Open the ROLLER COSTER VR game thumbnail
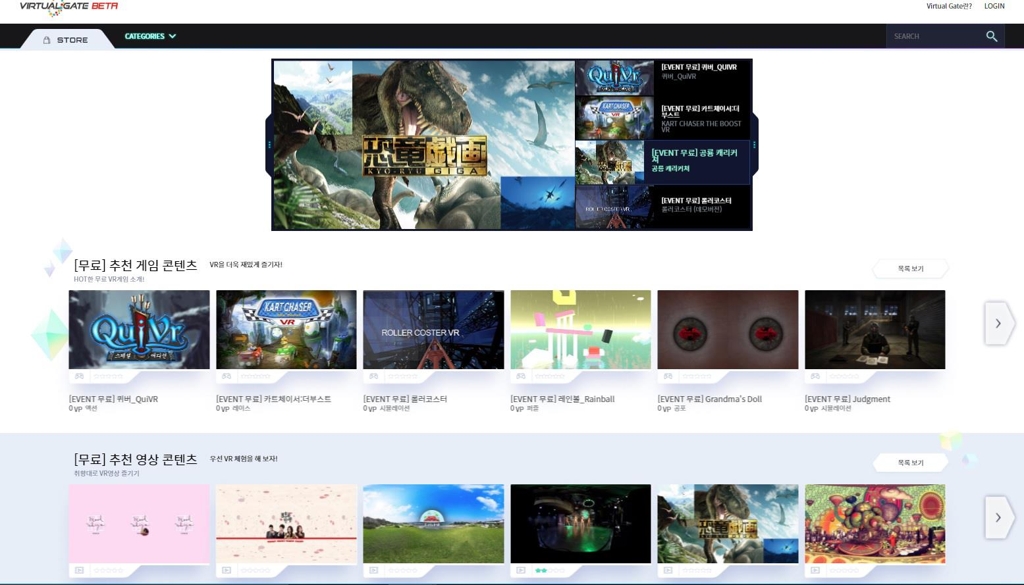 coord(434,330)
